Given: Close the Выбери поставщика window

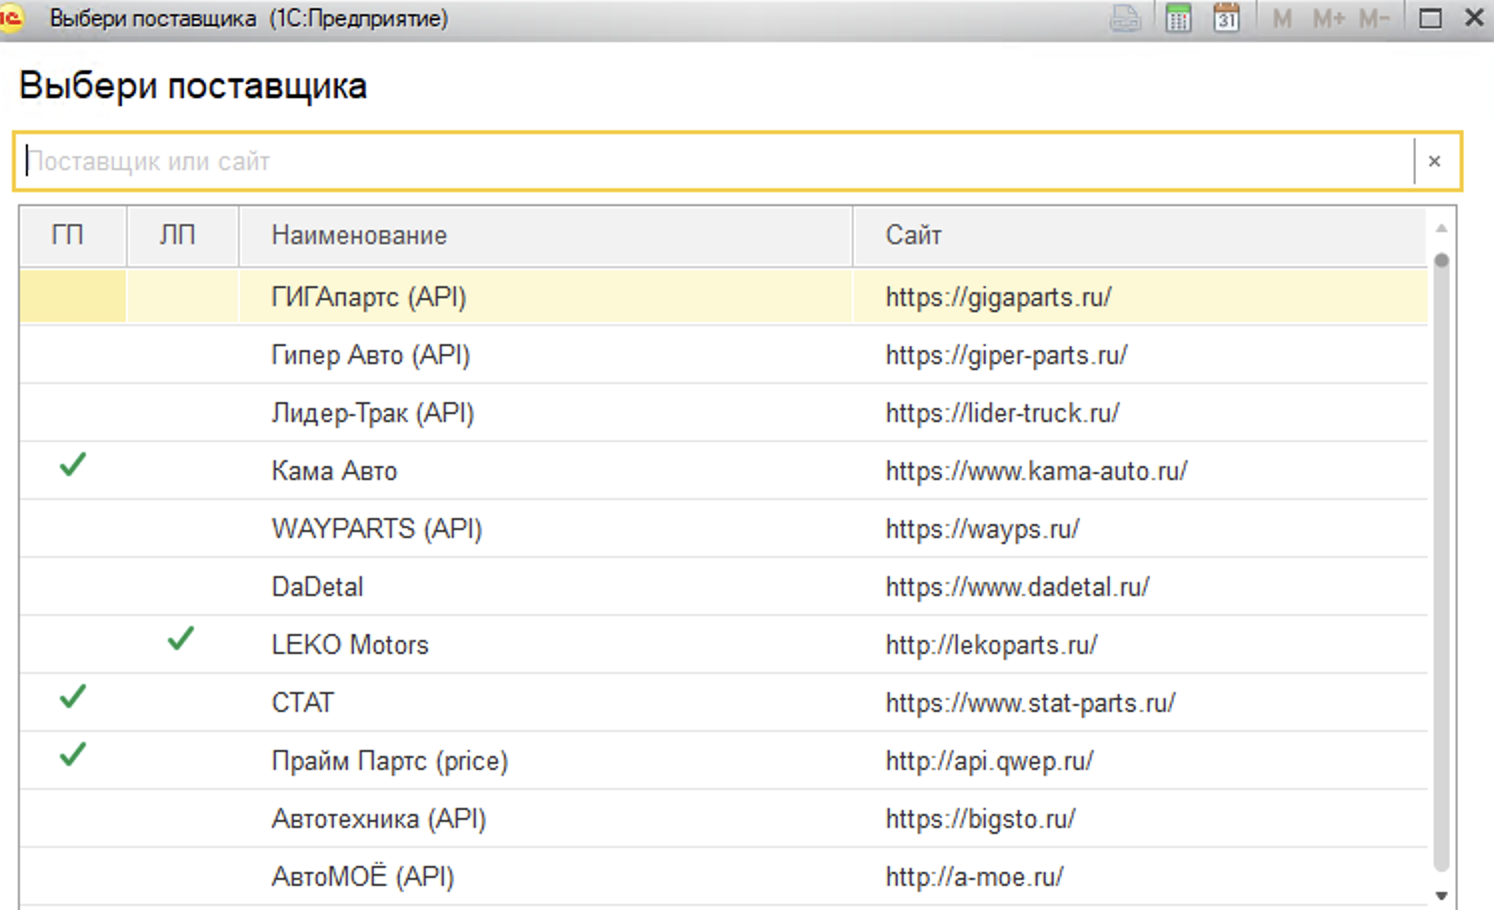Looking at the screenshot, I should 1474,18.
